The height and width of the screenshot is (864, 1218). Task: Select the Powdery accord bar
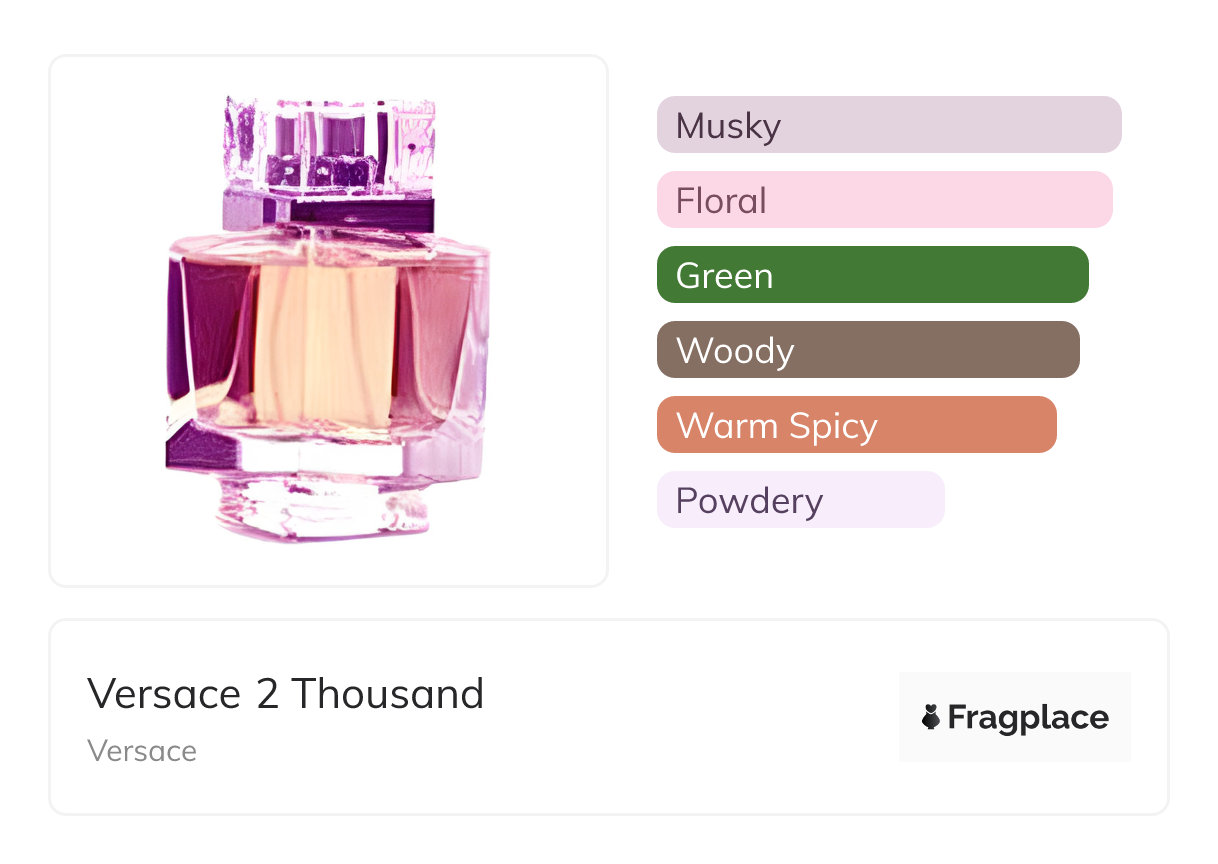tap(801, 500)
